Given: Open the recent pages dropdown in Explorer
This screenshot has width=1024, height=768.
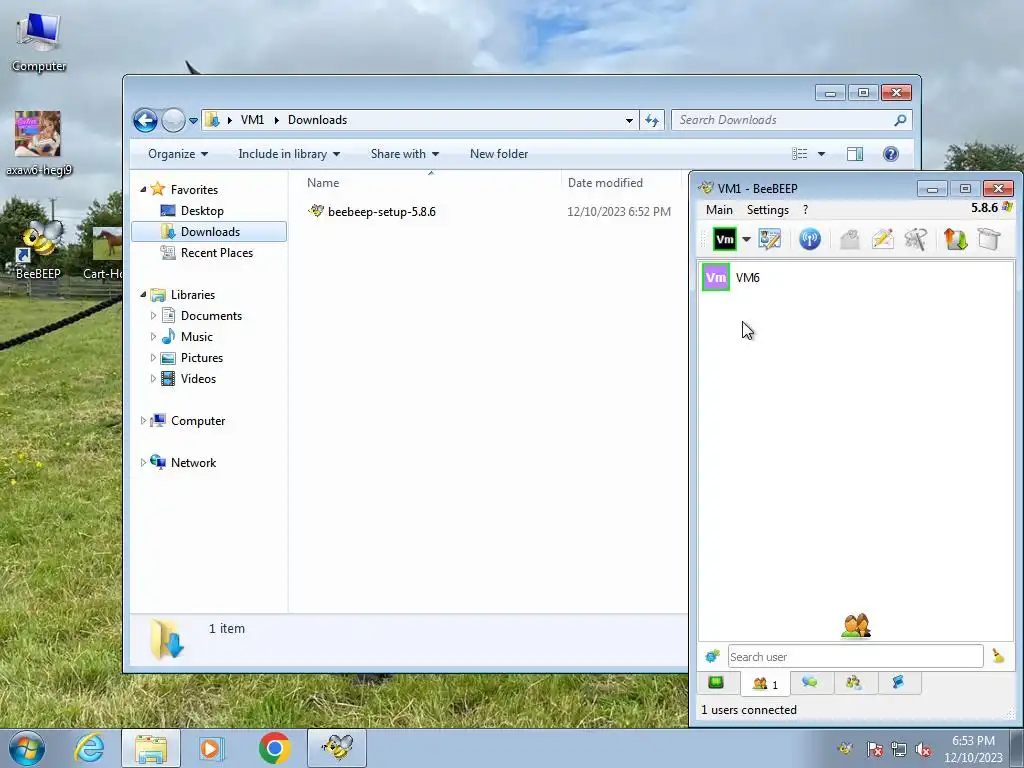Looking at the screenshot, I should [193, 121].
